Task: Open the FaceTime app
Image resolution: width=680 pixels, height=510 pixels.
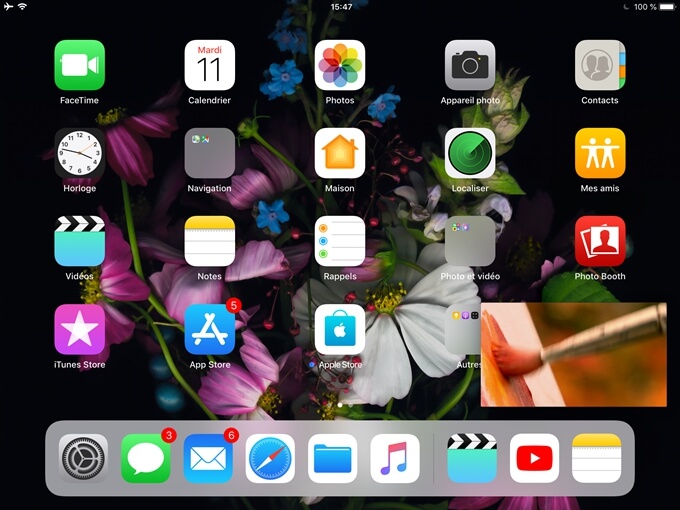Action: pos(79,65)
